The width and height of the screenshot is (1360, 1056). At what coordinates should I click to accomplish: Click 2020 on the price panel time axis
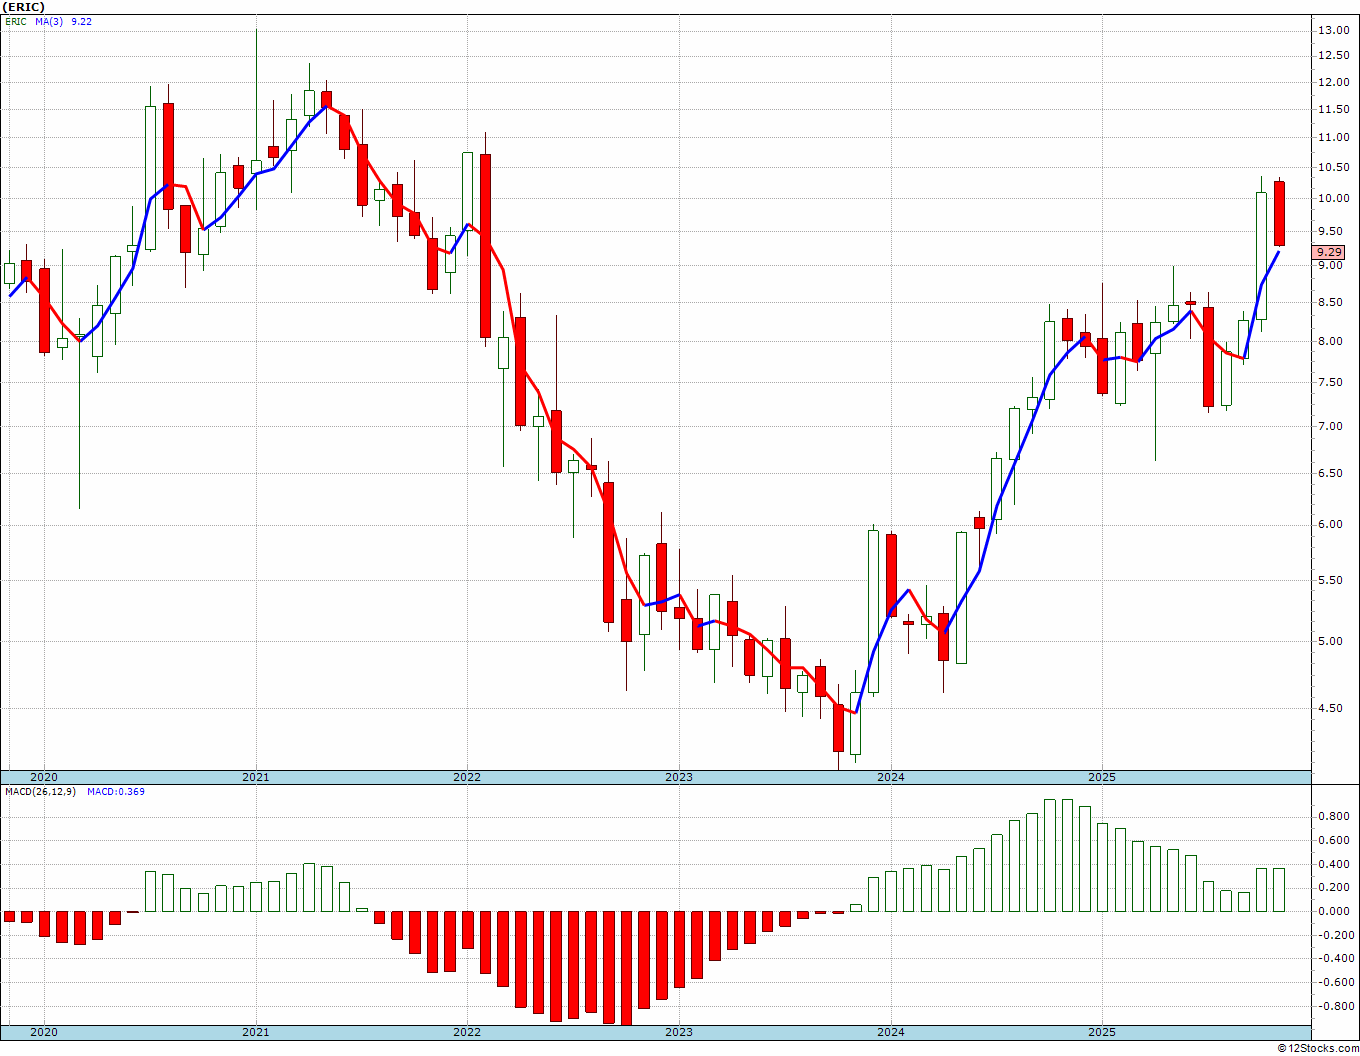44,777
